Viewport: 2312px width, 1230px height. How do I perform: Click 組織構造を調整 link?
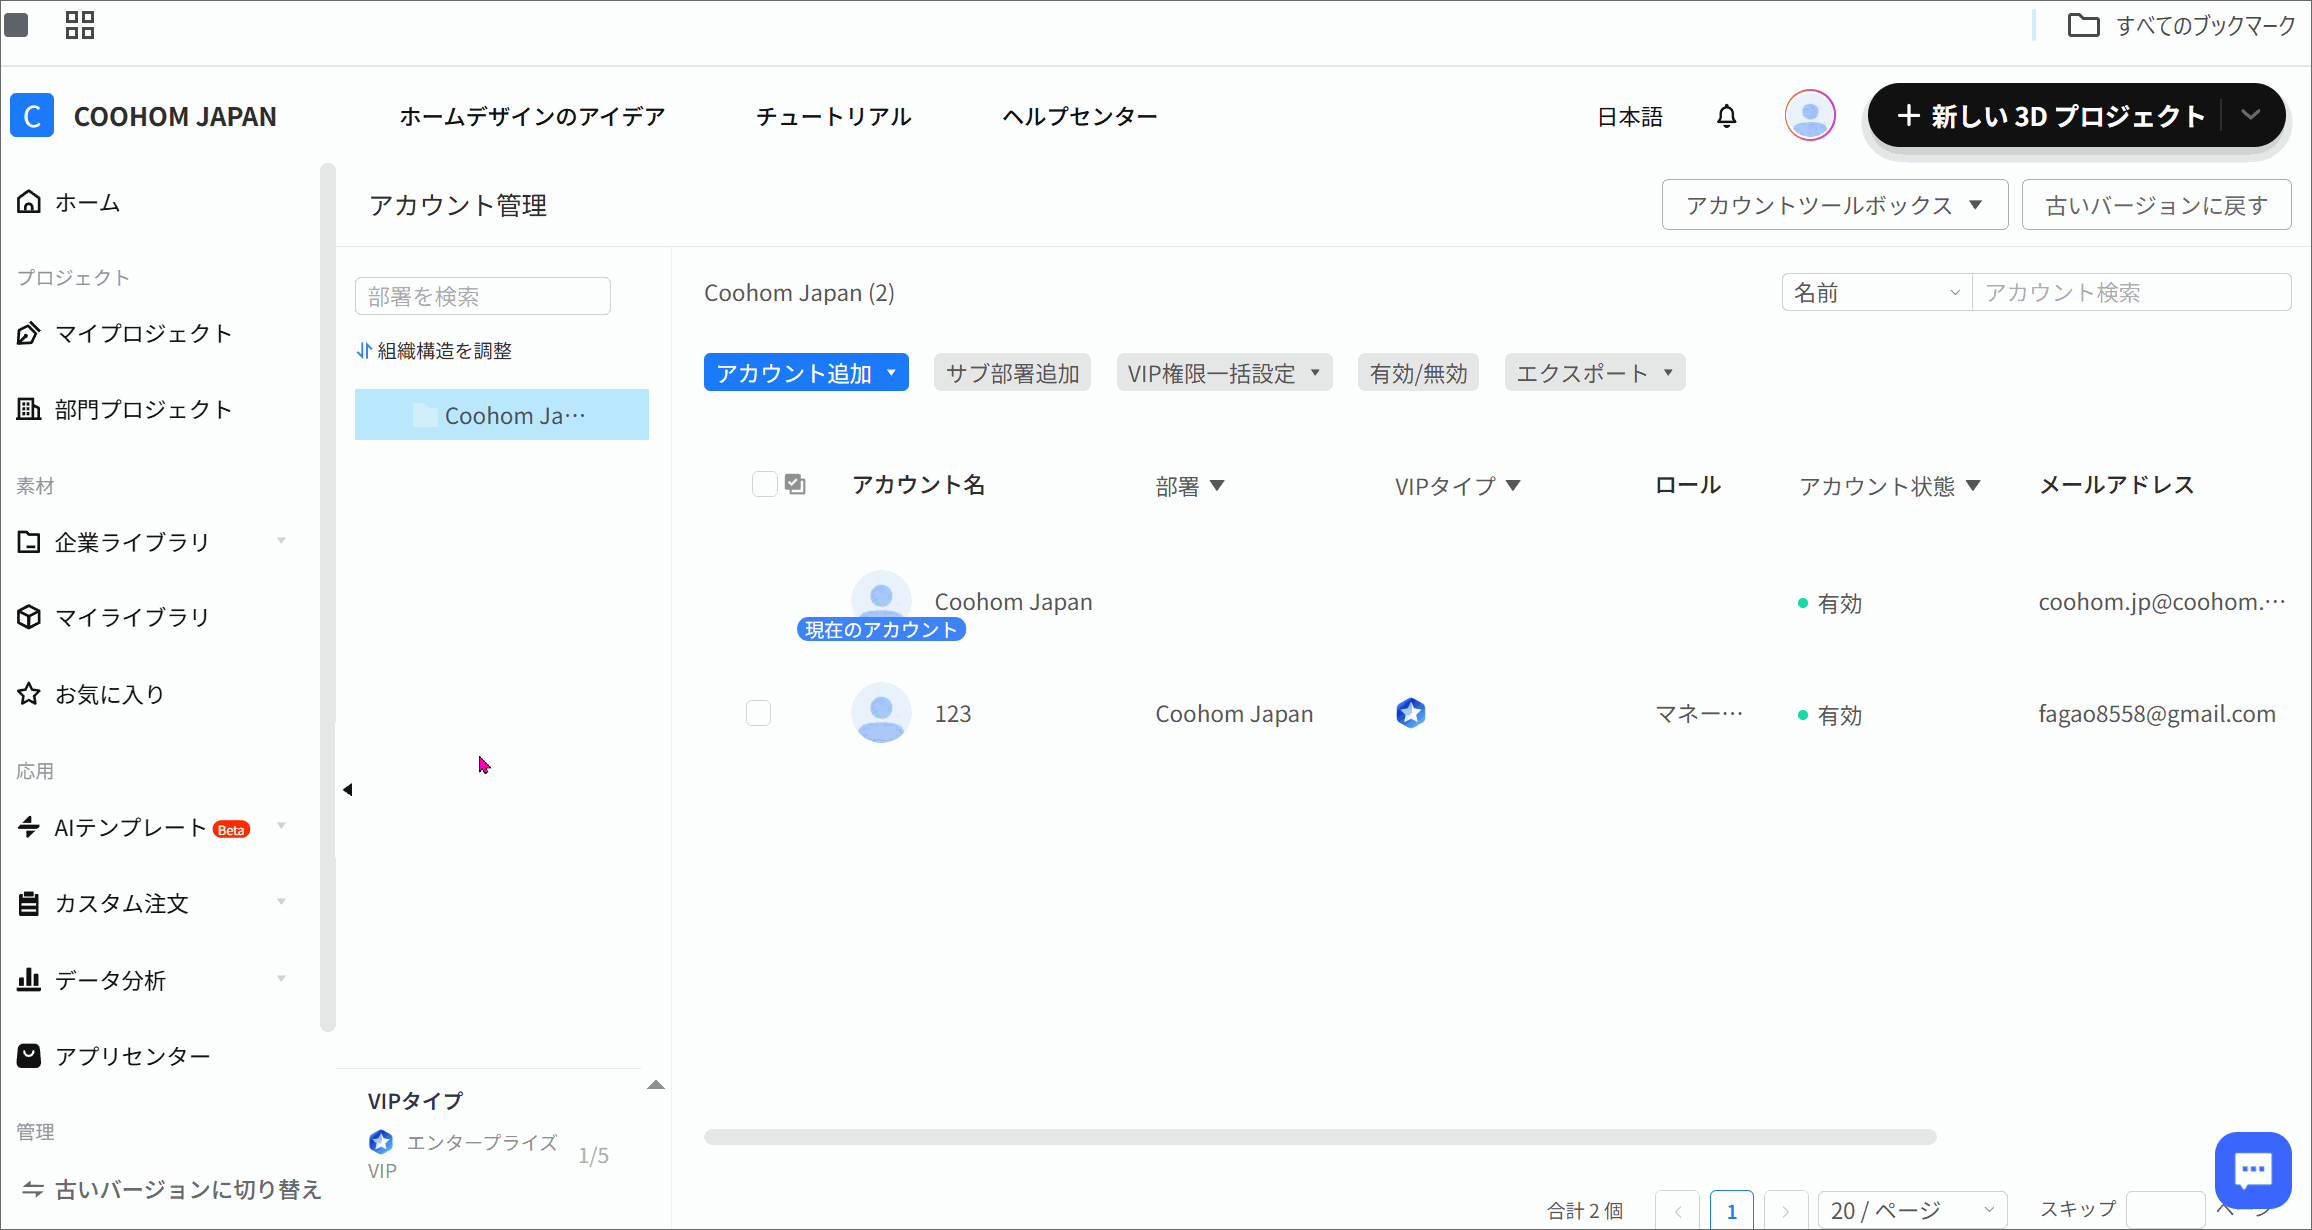point(444,351)
